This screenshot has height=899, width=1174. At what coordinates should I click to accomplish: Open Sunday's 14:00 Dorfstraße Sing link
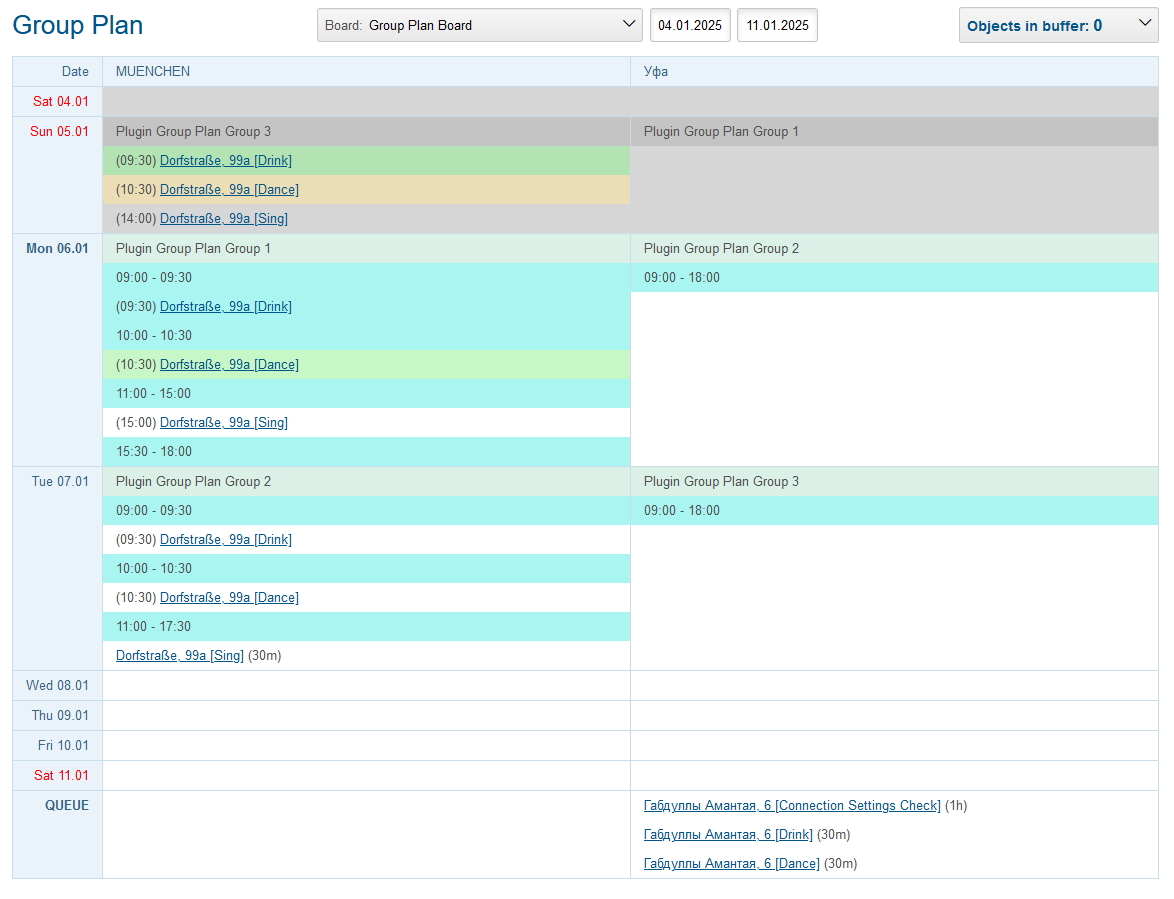pyautogui.click(x=223, y=219)
